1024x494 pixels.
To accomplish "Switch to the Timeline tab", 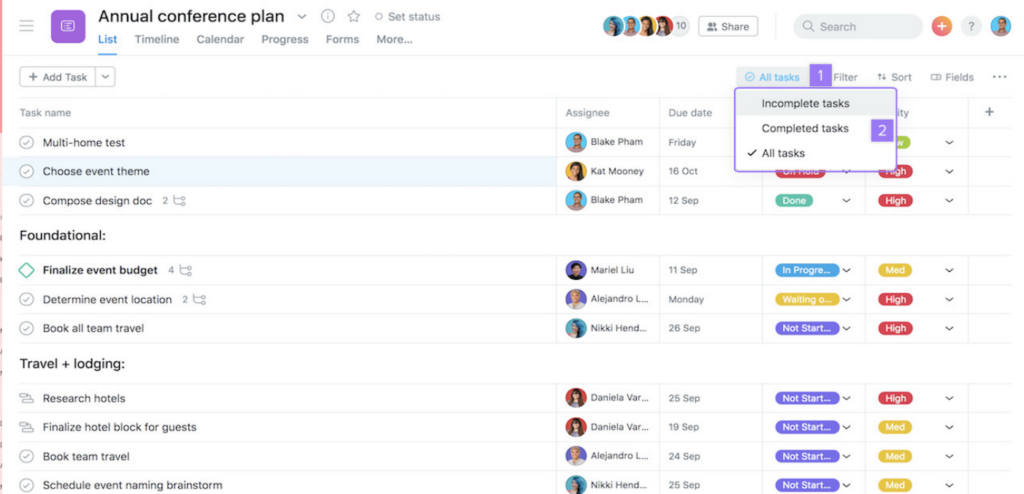I will click(156, 39).
